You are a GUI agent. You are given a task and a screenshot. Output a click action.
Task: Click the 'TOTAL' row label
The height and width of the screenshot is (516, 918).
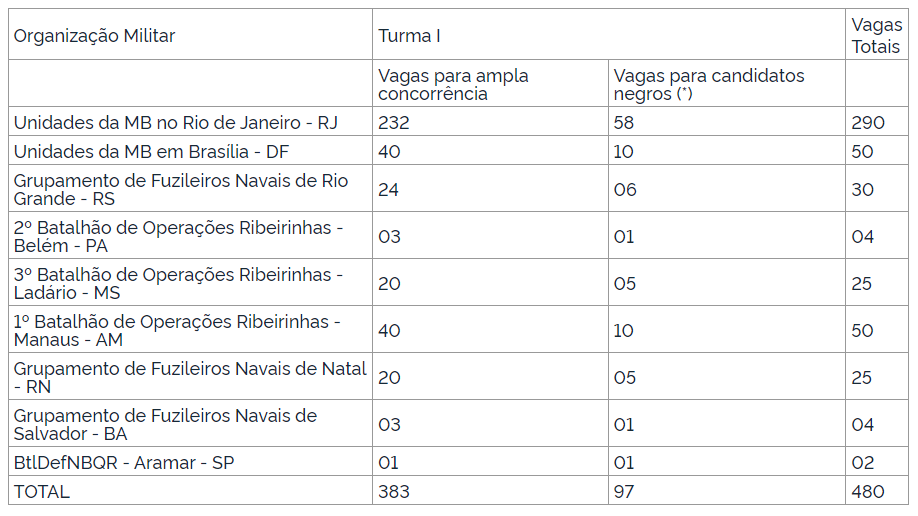[42, 492]
